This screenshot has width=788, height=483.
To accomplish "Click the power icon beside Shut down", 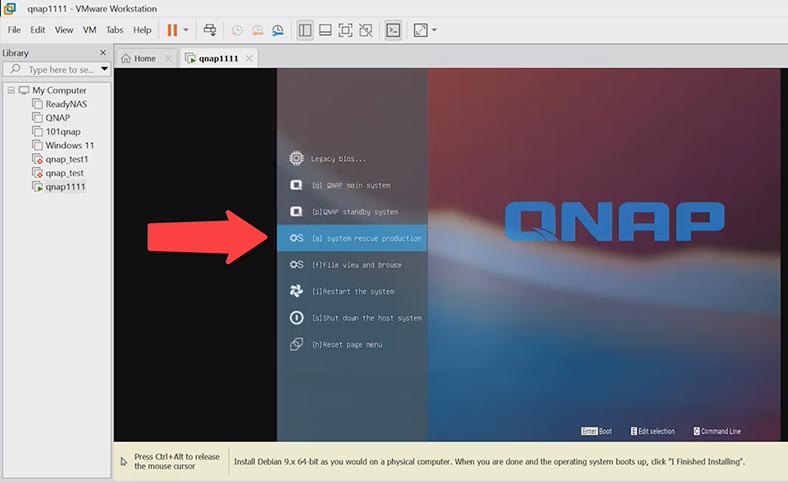I will [297, 318].
